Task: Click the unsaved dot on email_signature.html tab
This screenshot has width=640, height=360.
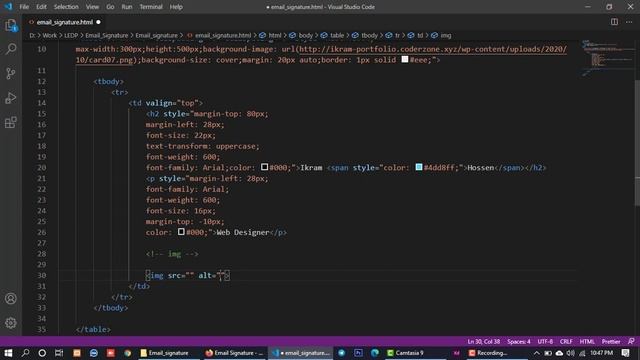Action: (x=98, y=22)
